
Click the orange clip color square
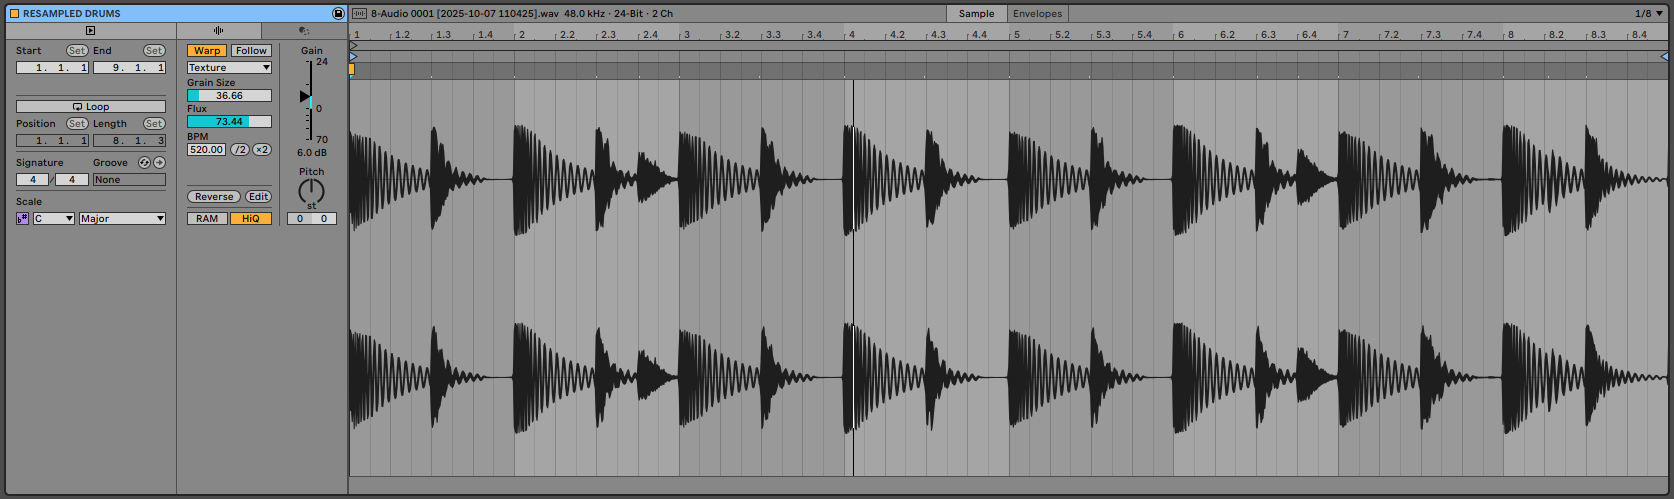click(14, 14)
